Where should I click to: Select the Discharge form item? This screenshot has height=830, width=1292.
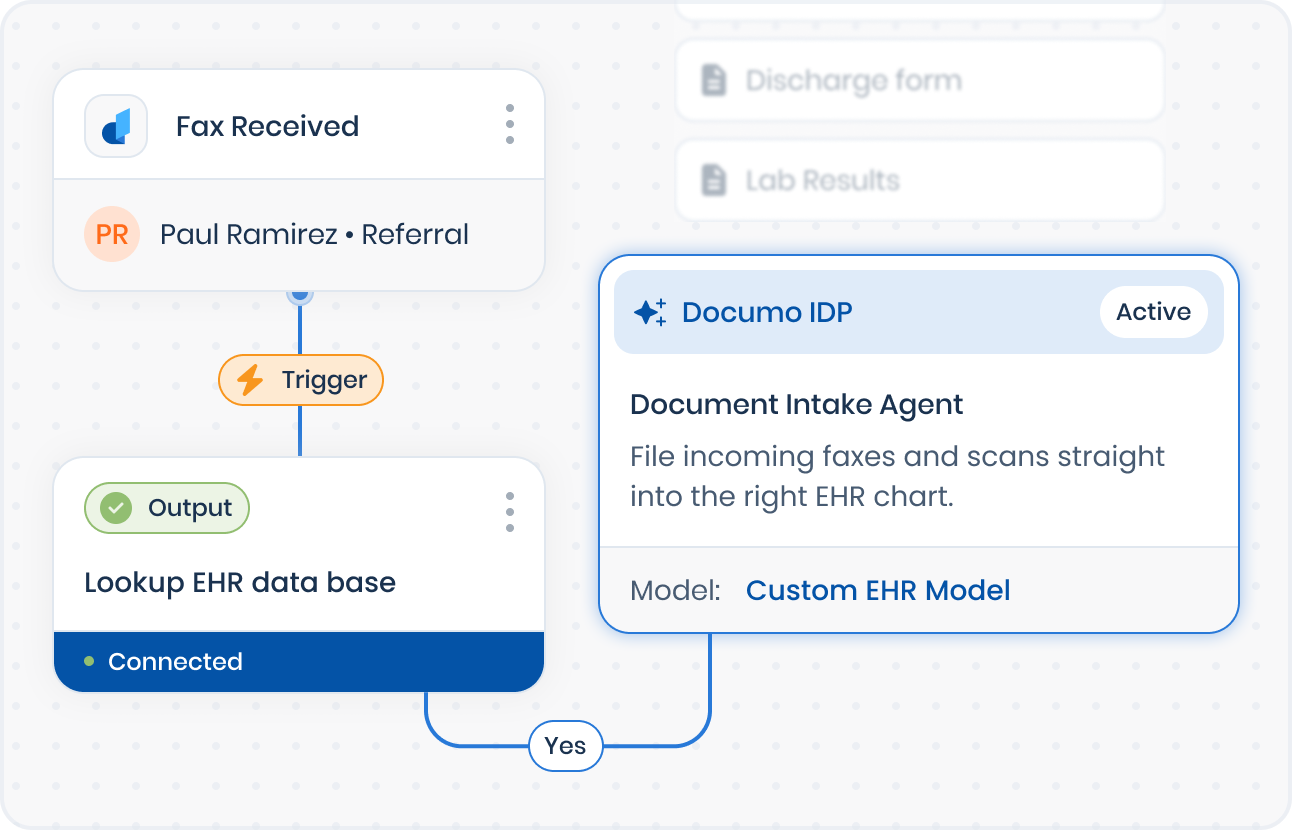tap(920, 81)
